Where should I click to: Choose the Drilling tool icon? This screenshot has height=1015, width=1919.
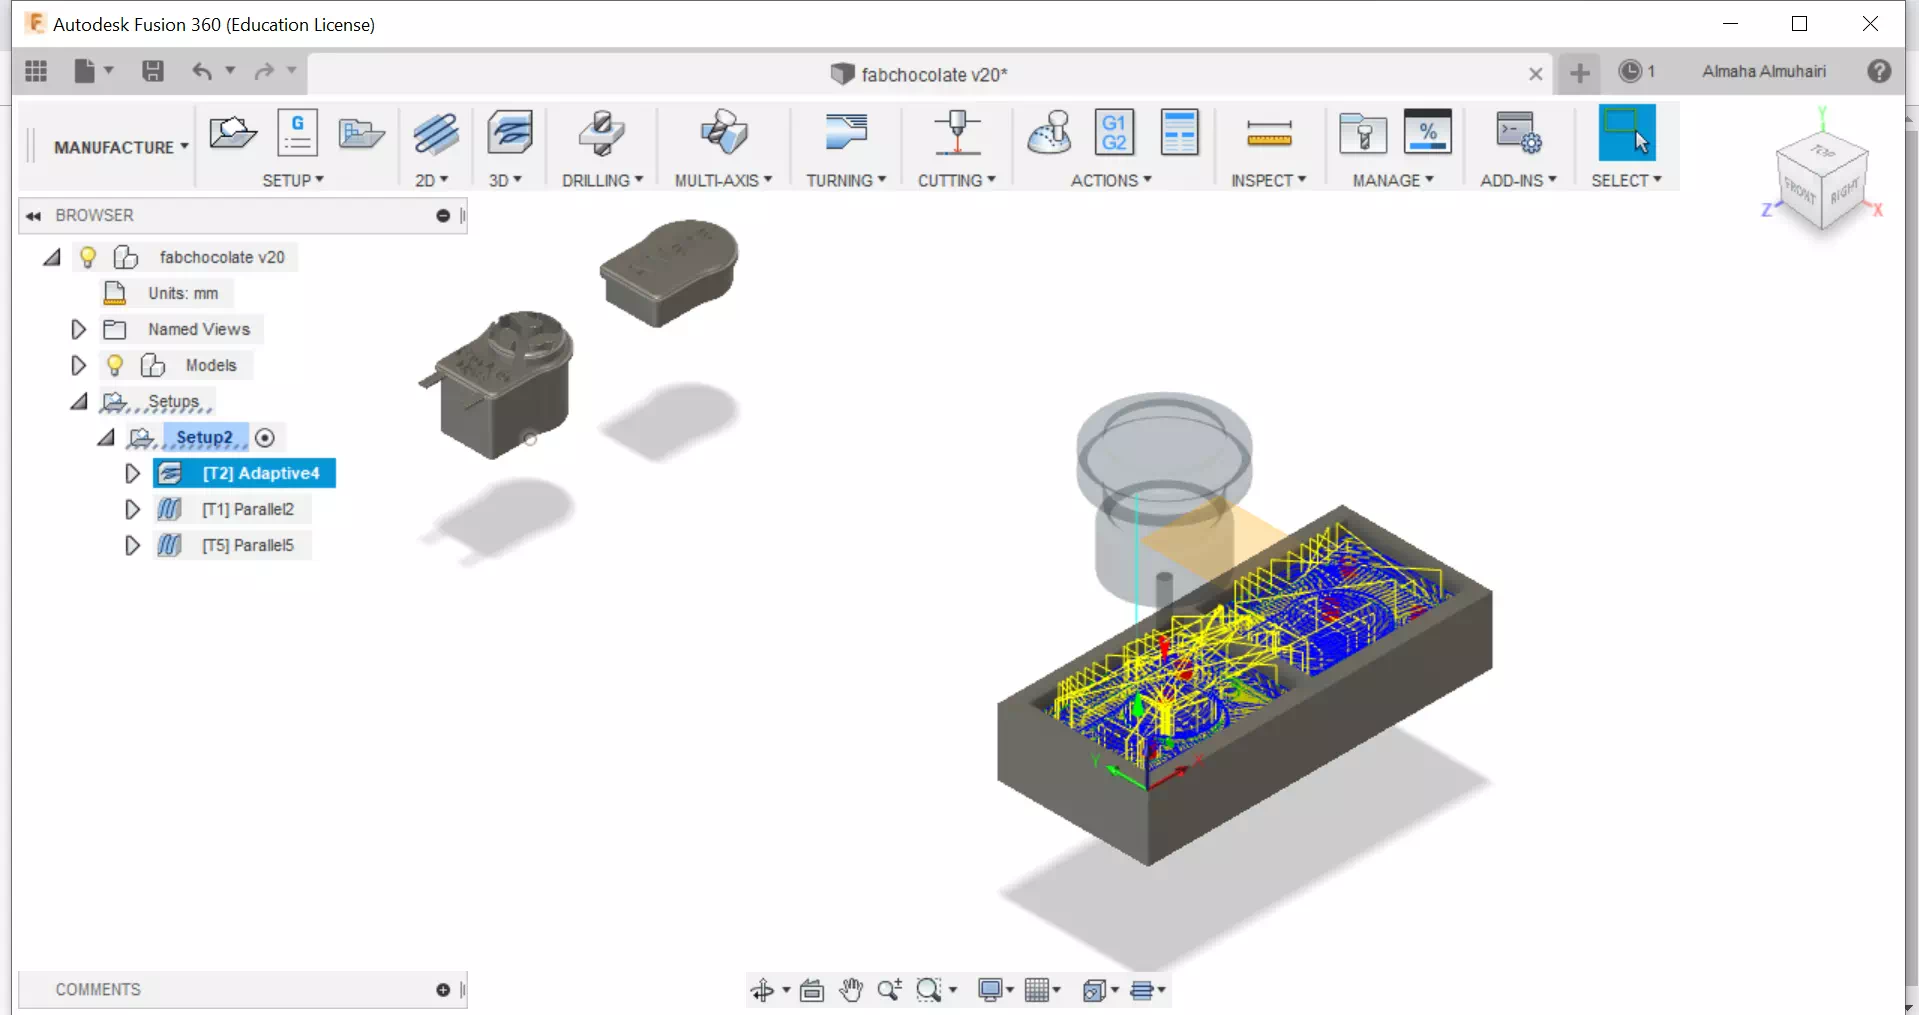[602, 133]
